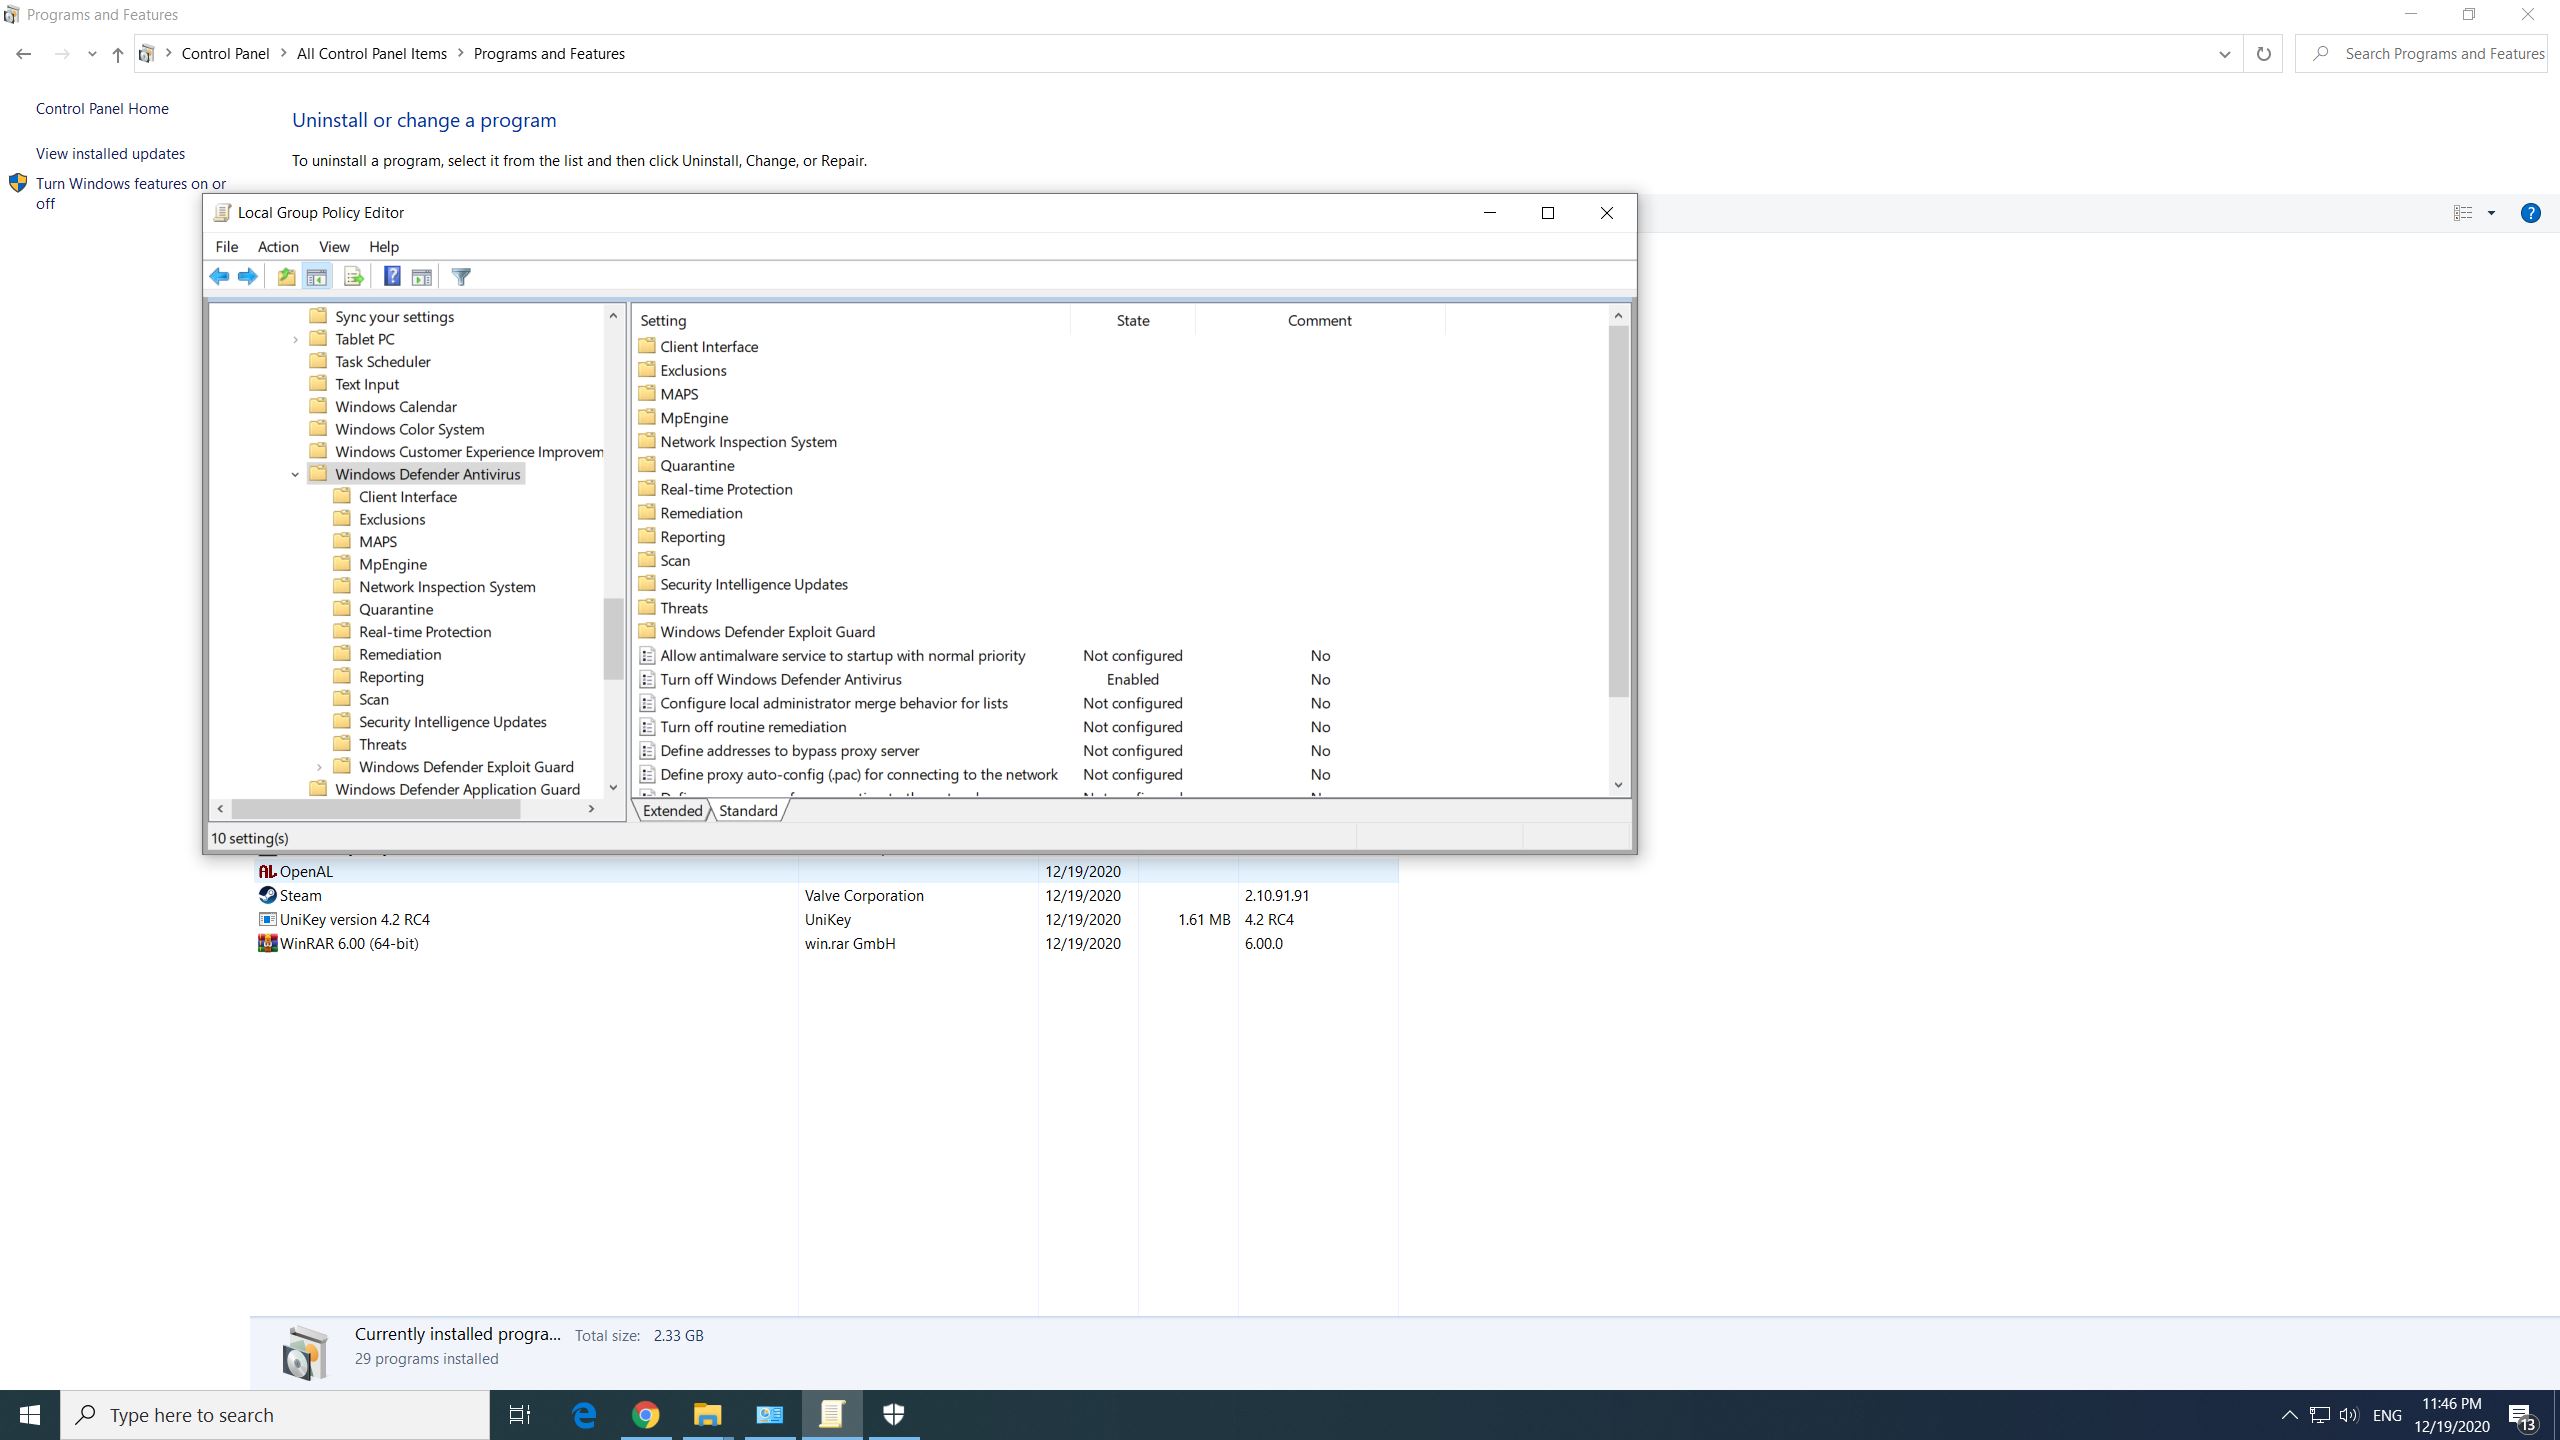The height and width of the screenshot is (1440, 2560).
Task: Click Turn off Windows Defender Antivirus setting
Action: pos(781,679)
